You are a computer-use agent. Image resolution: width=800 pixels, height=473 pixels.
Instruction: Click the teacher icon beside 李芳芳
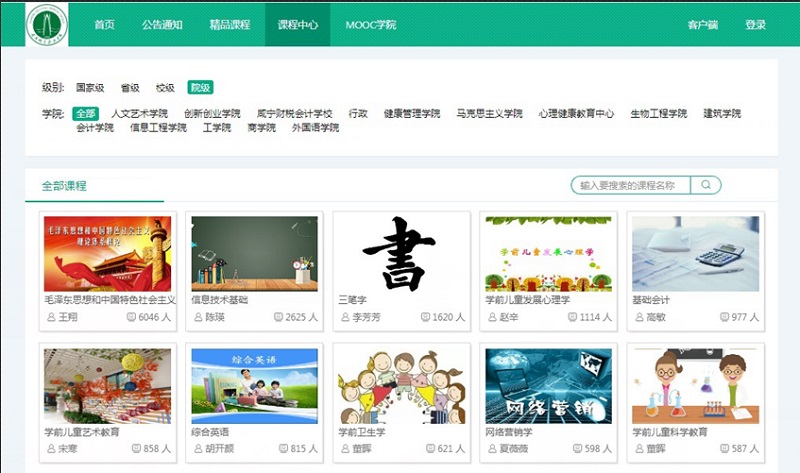pyautogui.click(x=345, y=318)
